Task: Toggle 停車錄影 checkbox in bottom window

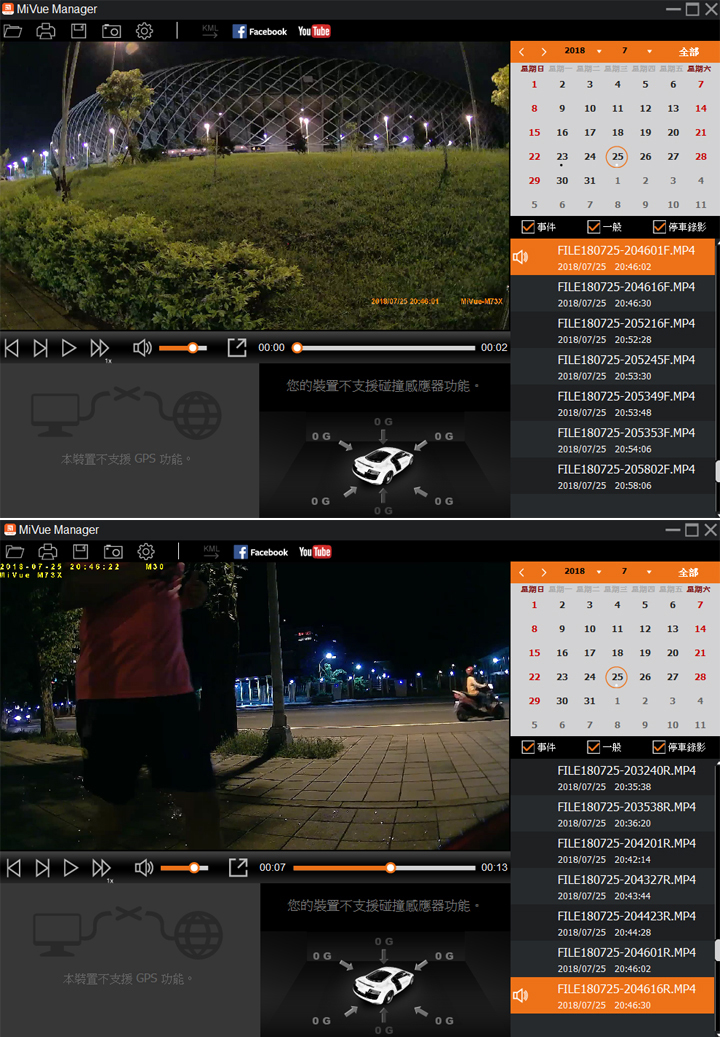Action: coord(659,747)
